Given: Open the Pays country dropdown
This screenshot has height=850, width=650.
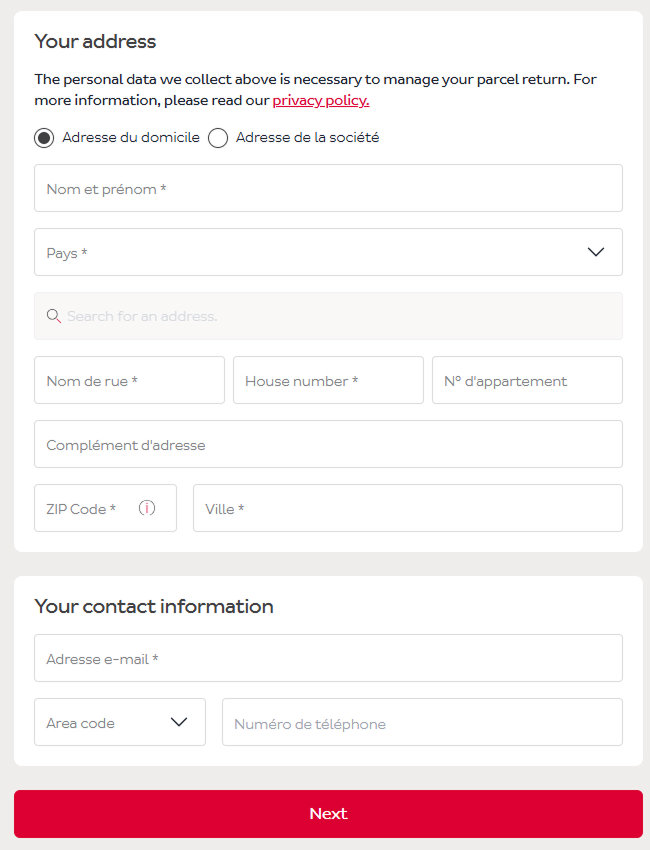Looking at the screenshot, I should click(310, 252).
